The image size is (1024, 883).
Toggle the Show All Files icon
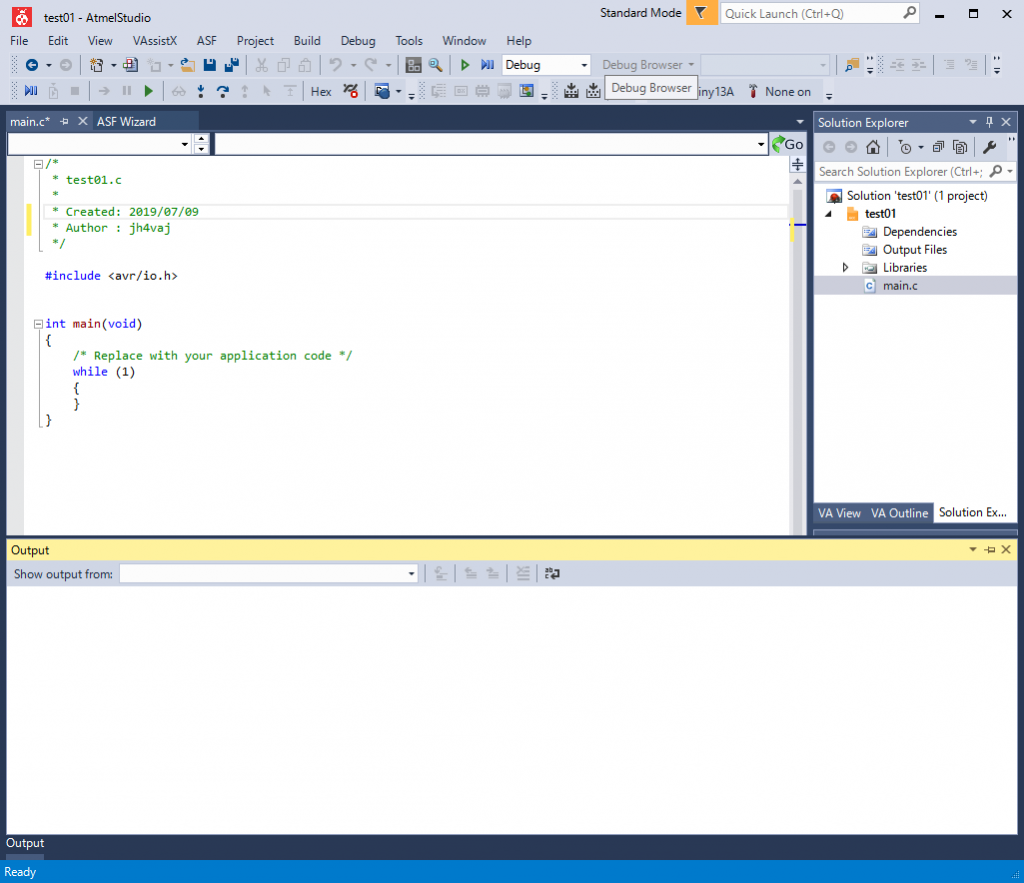960,147
